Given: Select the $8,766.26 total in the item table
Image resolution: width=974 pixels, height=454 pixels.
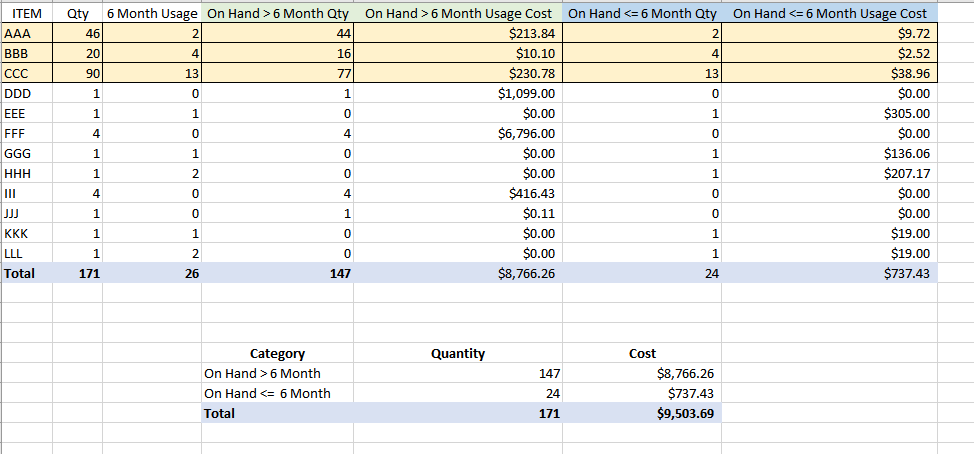Looking at the screenshot, I should tap(458, 273).
